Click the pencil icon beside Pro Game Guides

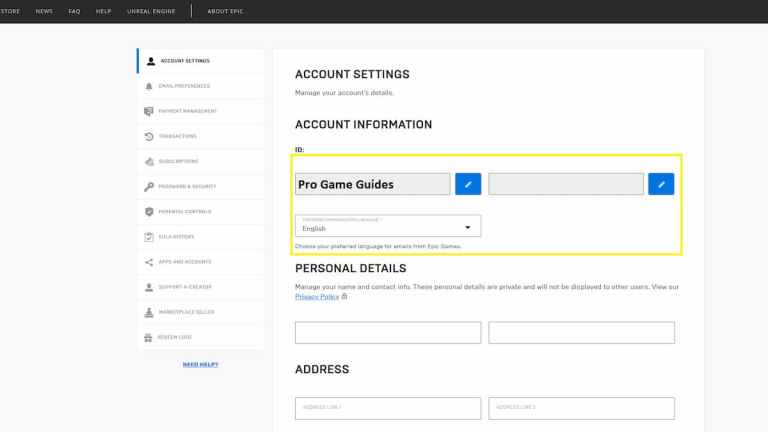point(468,184)
